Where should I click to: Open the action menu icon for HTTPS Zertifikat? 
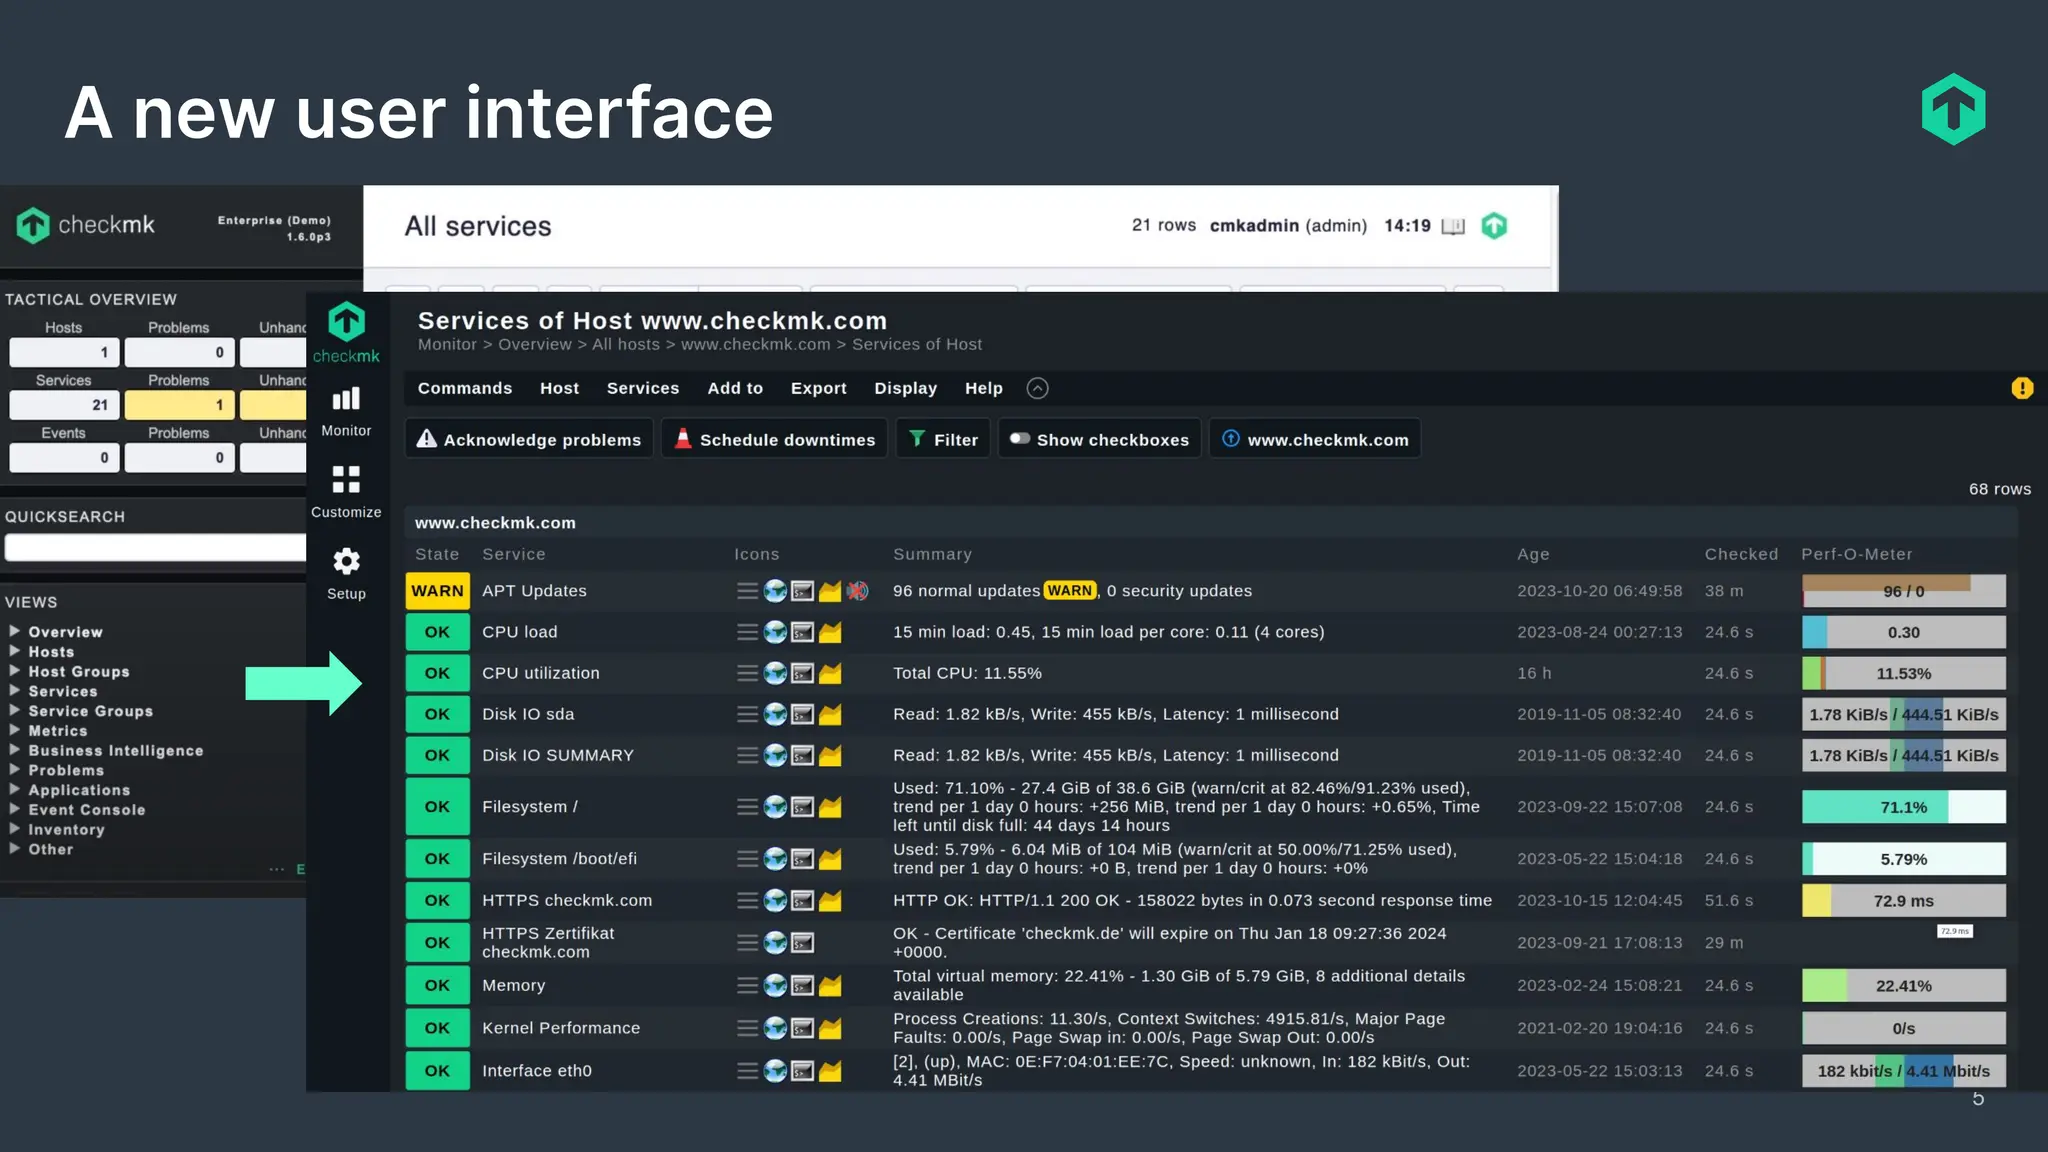point(747,942)
